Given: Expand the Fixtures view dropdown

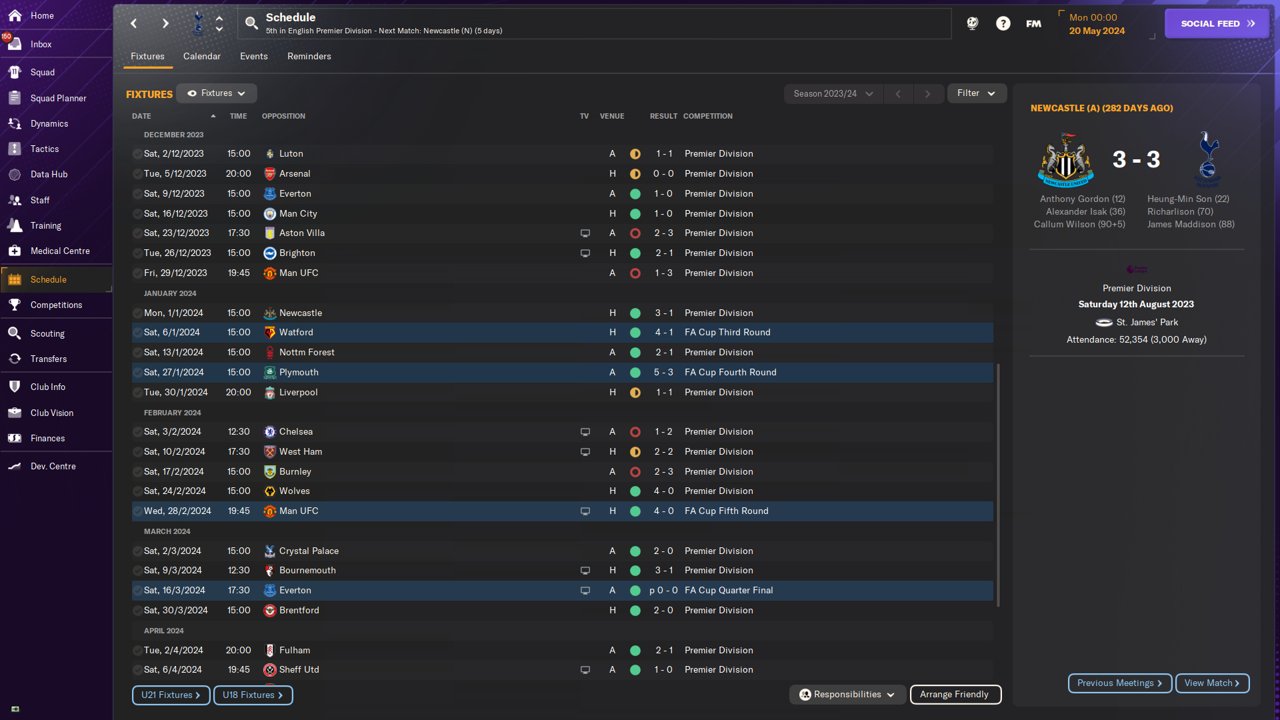Looking at the screenshot, I should coord(217,93).
